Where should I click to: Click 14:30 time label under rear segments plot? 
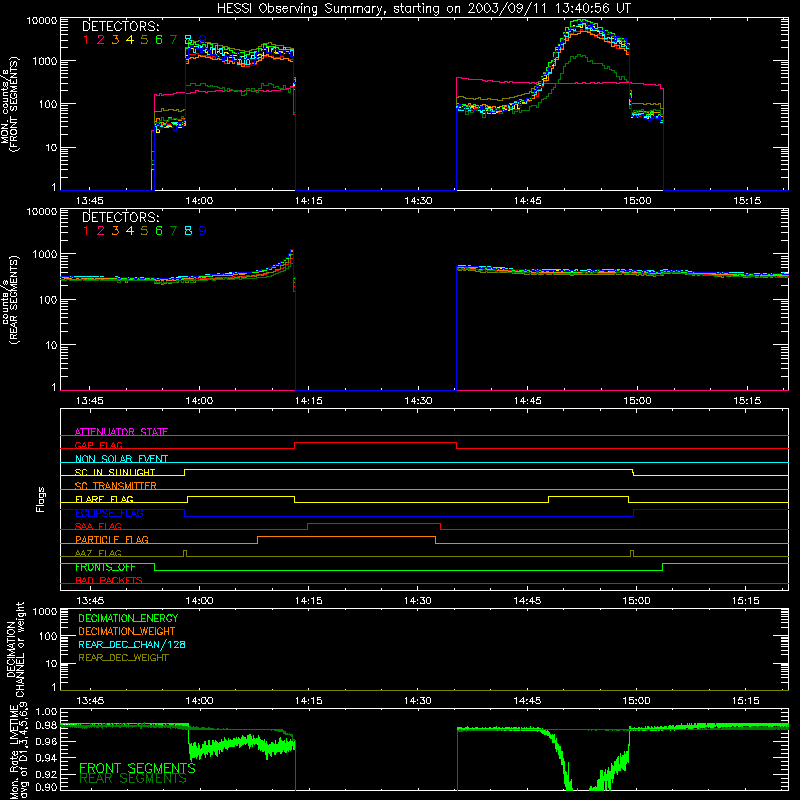click(418, 401)
